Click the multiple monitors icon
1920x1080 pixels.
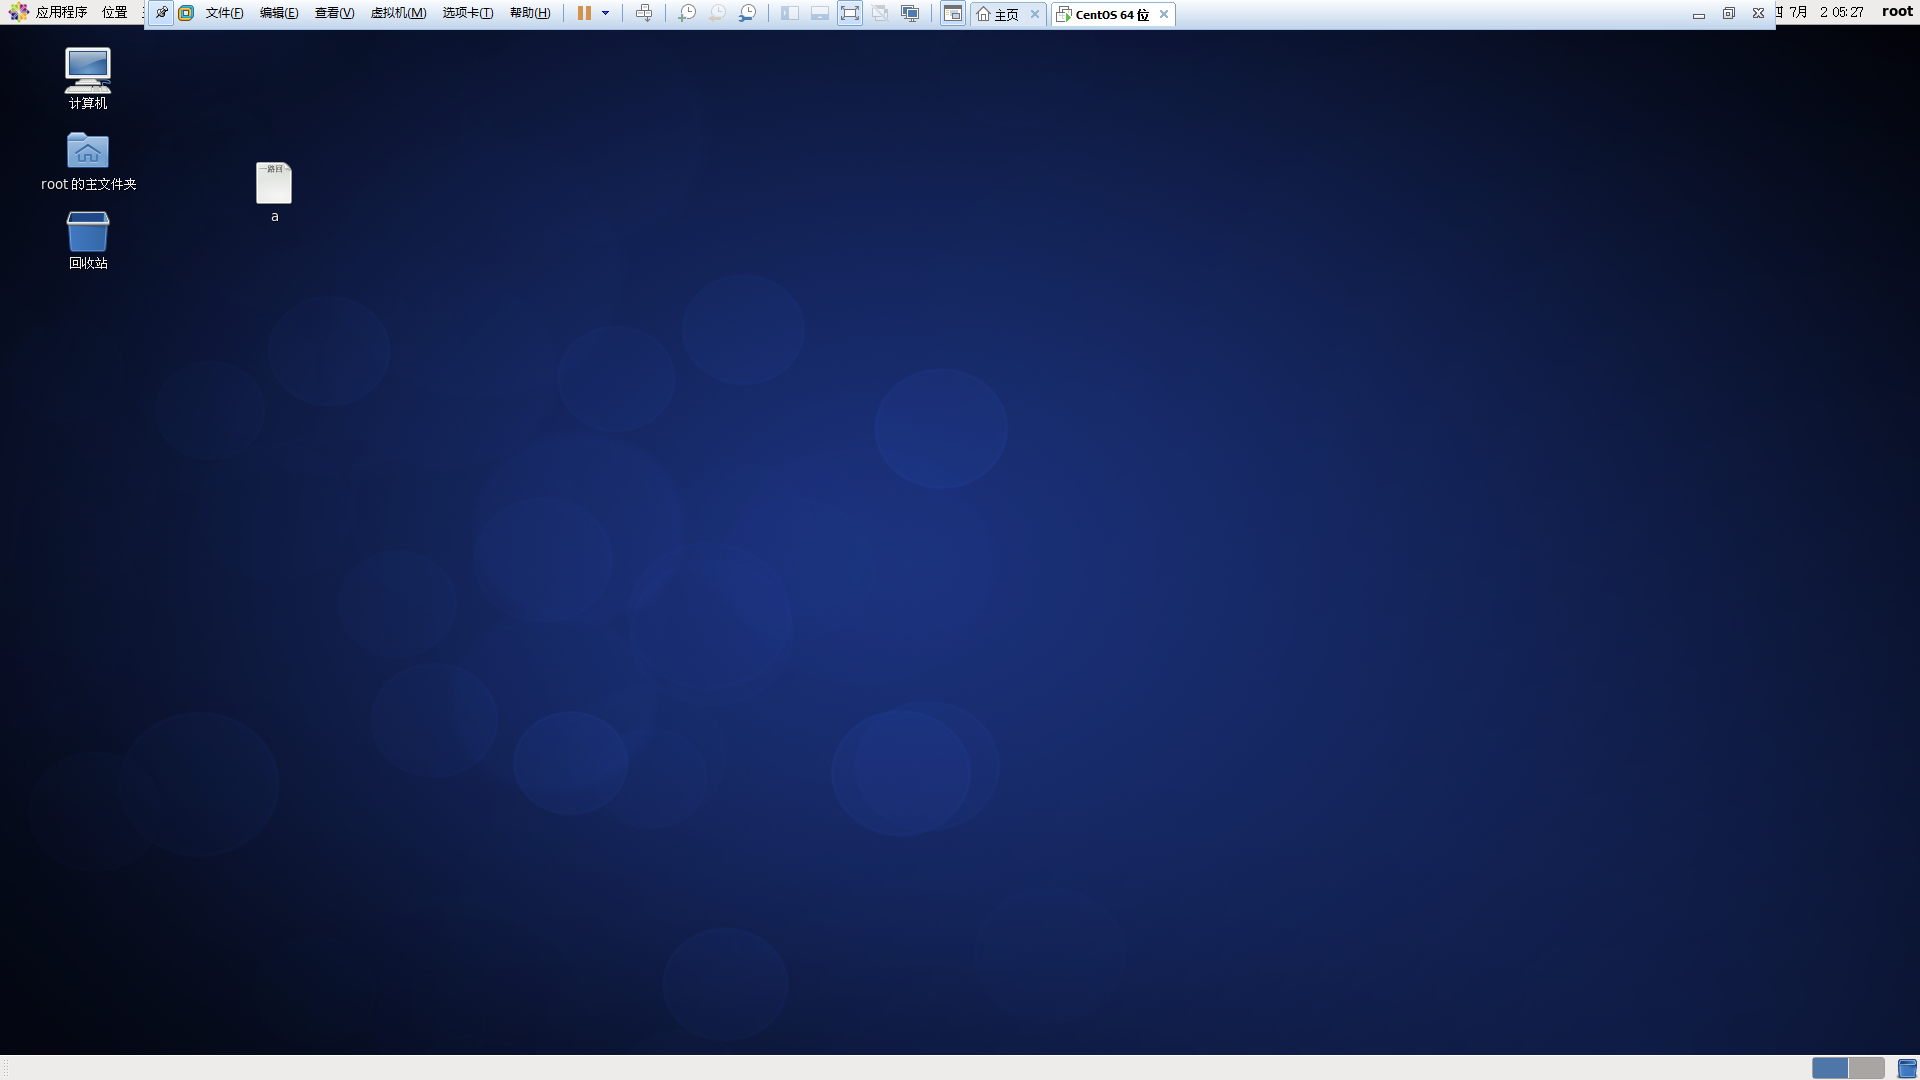tap(909, 13)
